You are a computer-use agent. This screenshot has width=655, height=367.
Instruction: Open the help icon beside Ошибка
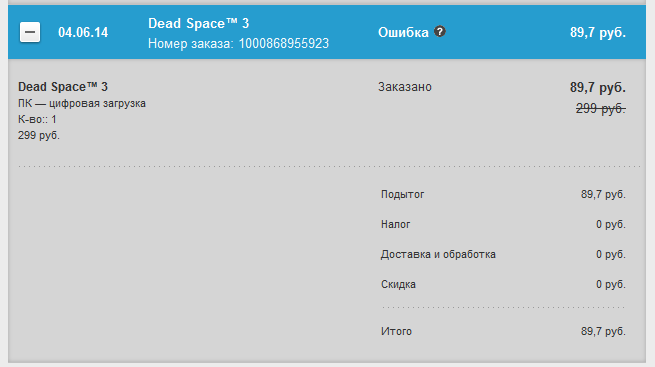[x=439, y=31]
